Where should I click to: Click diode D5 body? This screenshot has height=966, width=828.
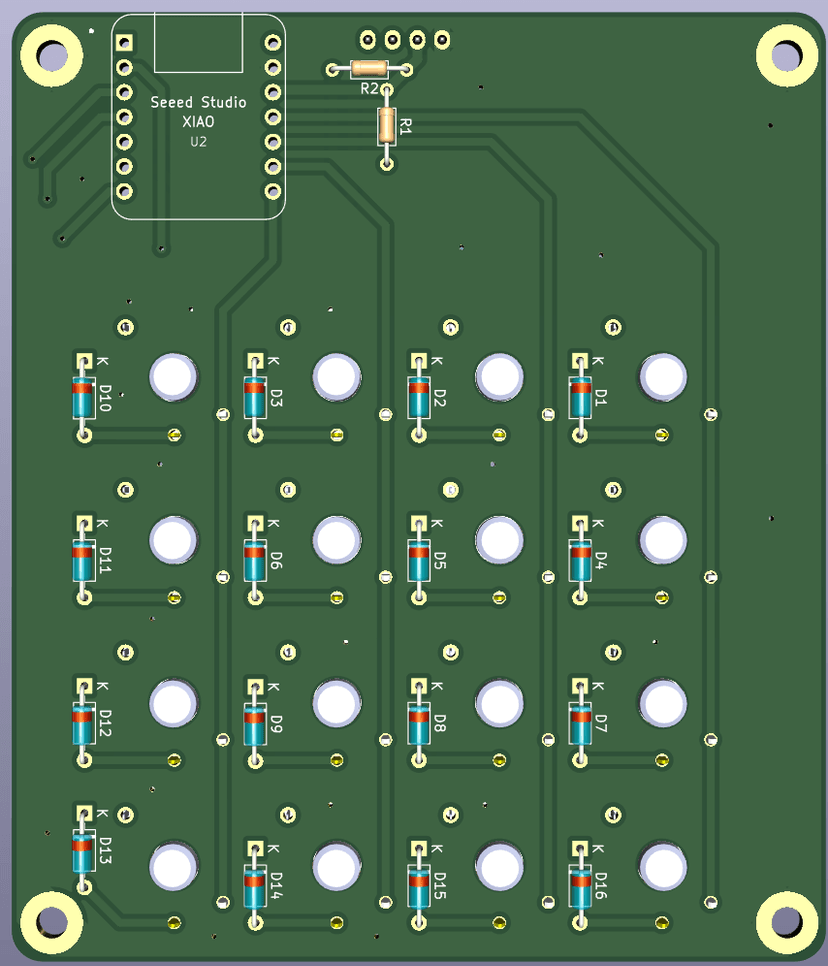(x=418, y=561)
